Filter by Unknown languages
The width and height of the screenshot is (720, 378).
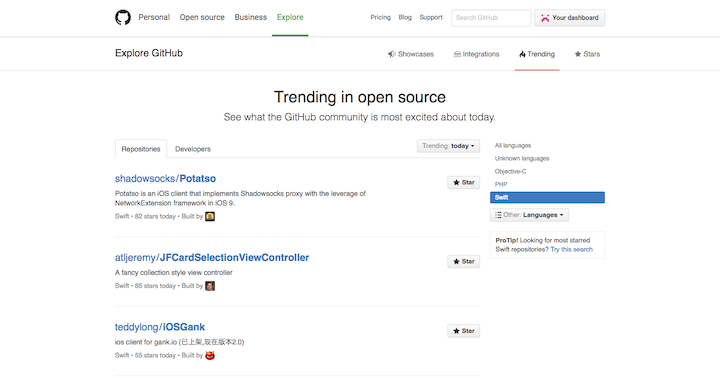(x=522, y=158)
